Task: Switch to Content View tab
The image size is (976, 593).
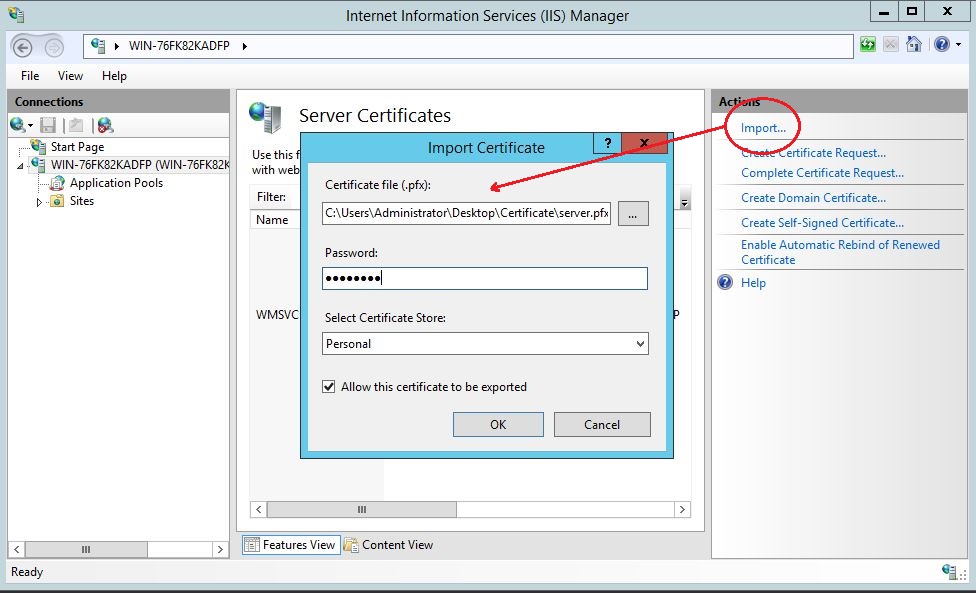Action: pos(388,545)
